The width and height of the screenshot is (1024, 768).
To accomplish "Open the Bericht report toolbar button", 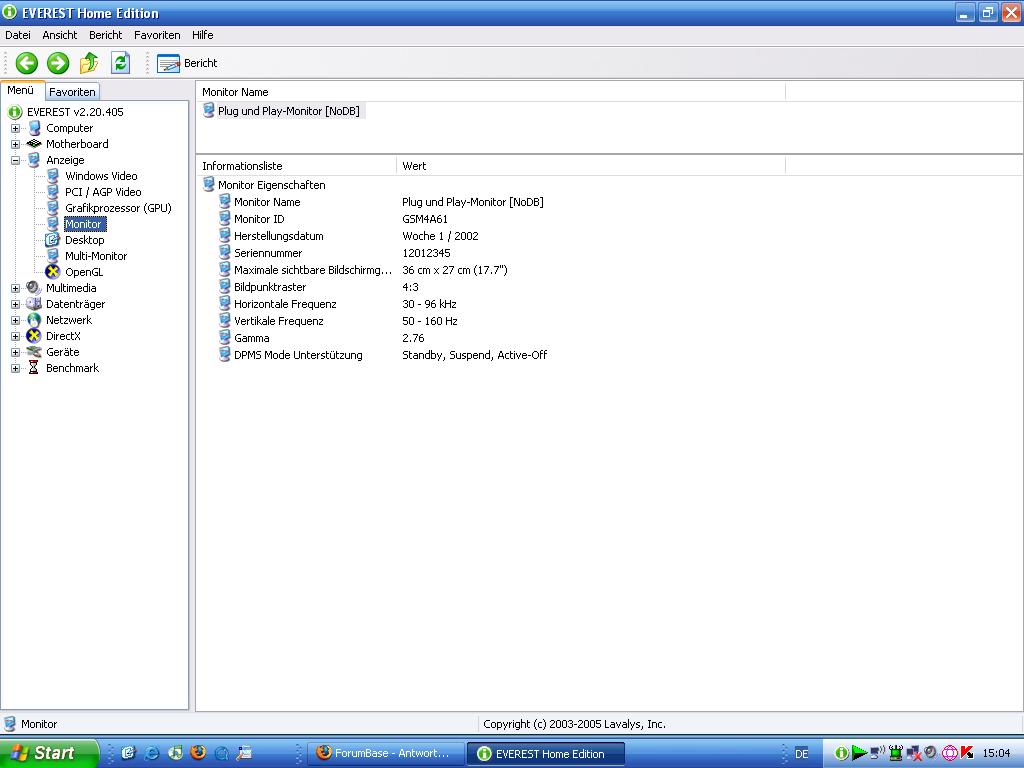I will click(x=187, y=63).
